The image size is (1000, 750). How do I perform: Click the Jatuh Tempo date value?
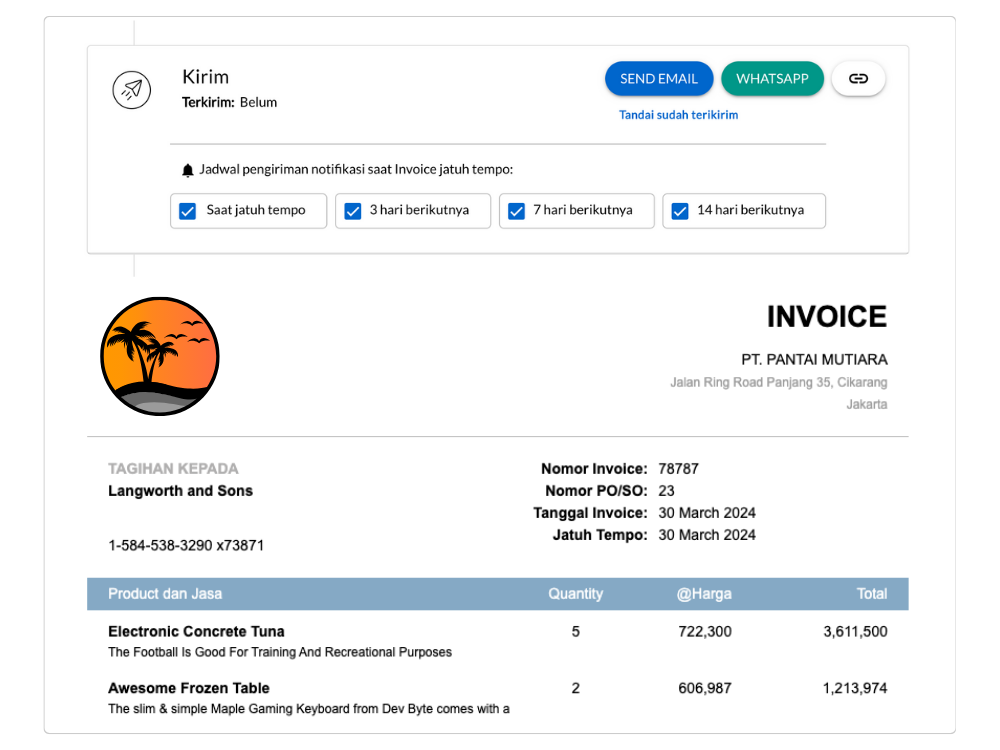click(706, 535)
